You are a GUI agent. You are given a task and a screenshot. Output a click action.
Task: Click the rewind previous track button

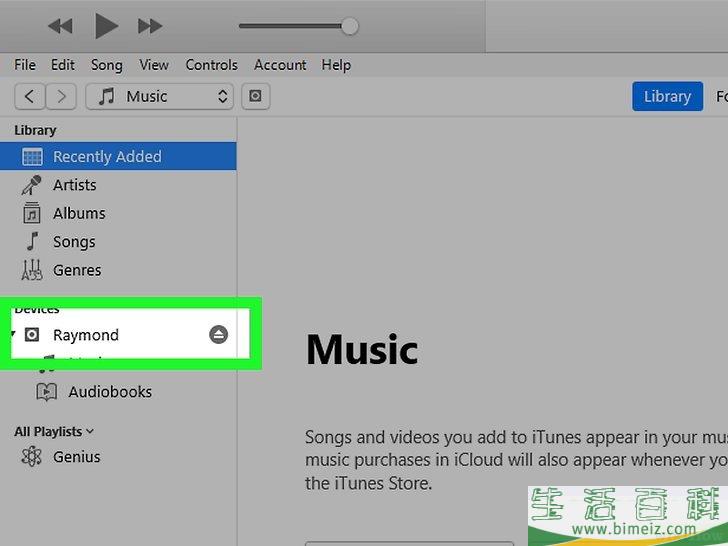60,26
